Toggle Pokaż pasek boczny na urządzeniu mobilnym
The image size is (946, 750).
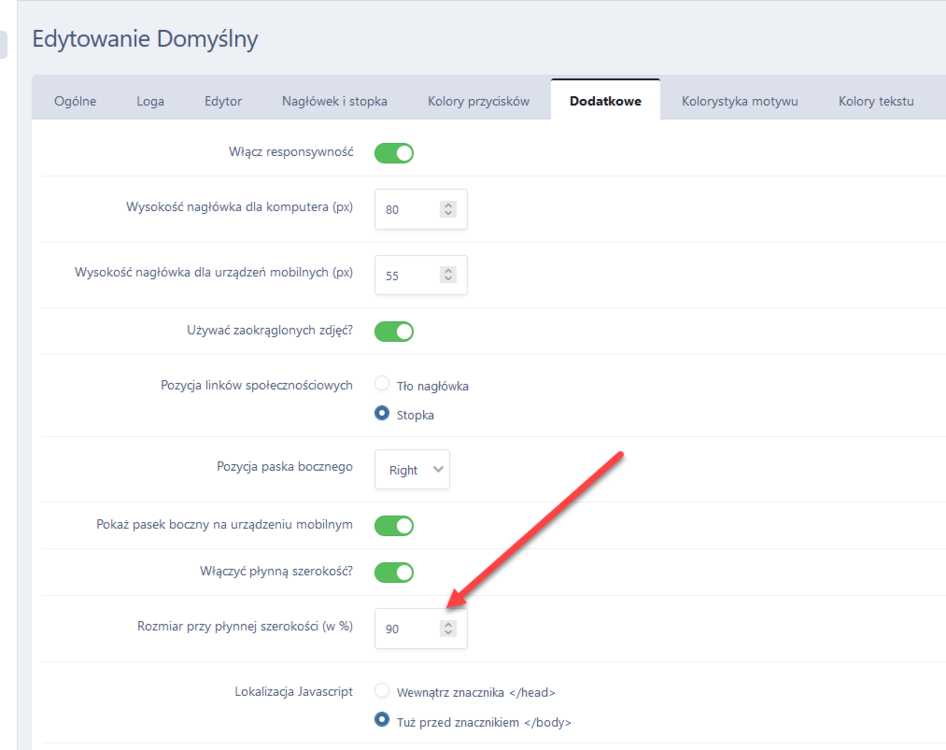tap(394, 525)
